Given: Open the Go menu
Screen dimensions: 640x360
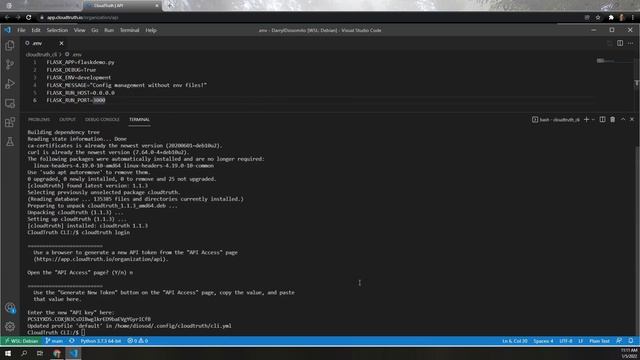Looking at the screenshot, I should [95, 30].
